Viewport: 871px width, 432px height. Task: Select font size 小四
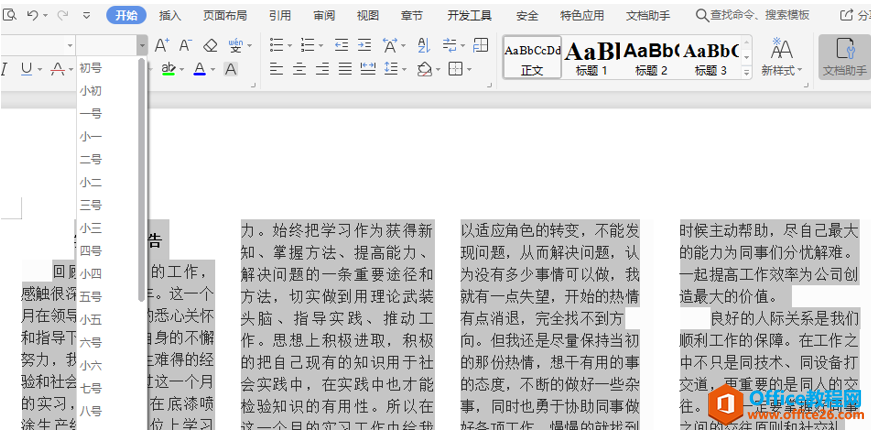coord(91,274)
